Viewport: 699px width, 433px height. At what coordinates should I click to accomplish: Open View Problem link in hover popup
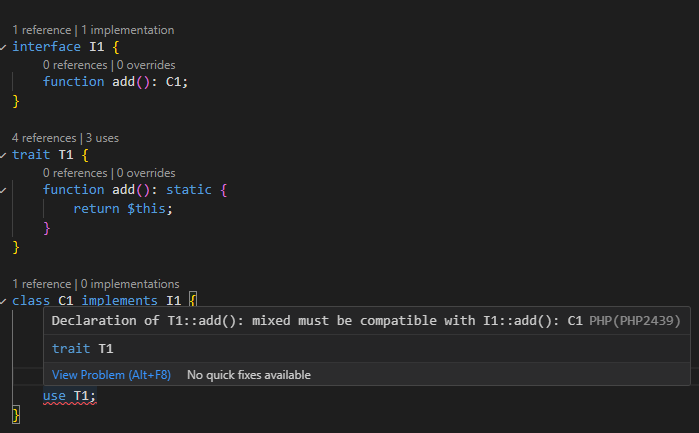pos(111,375)
